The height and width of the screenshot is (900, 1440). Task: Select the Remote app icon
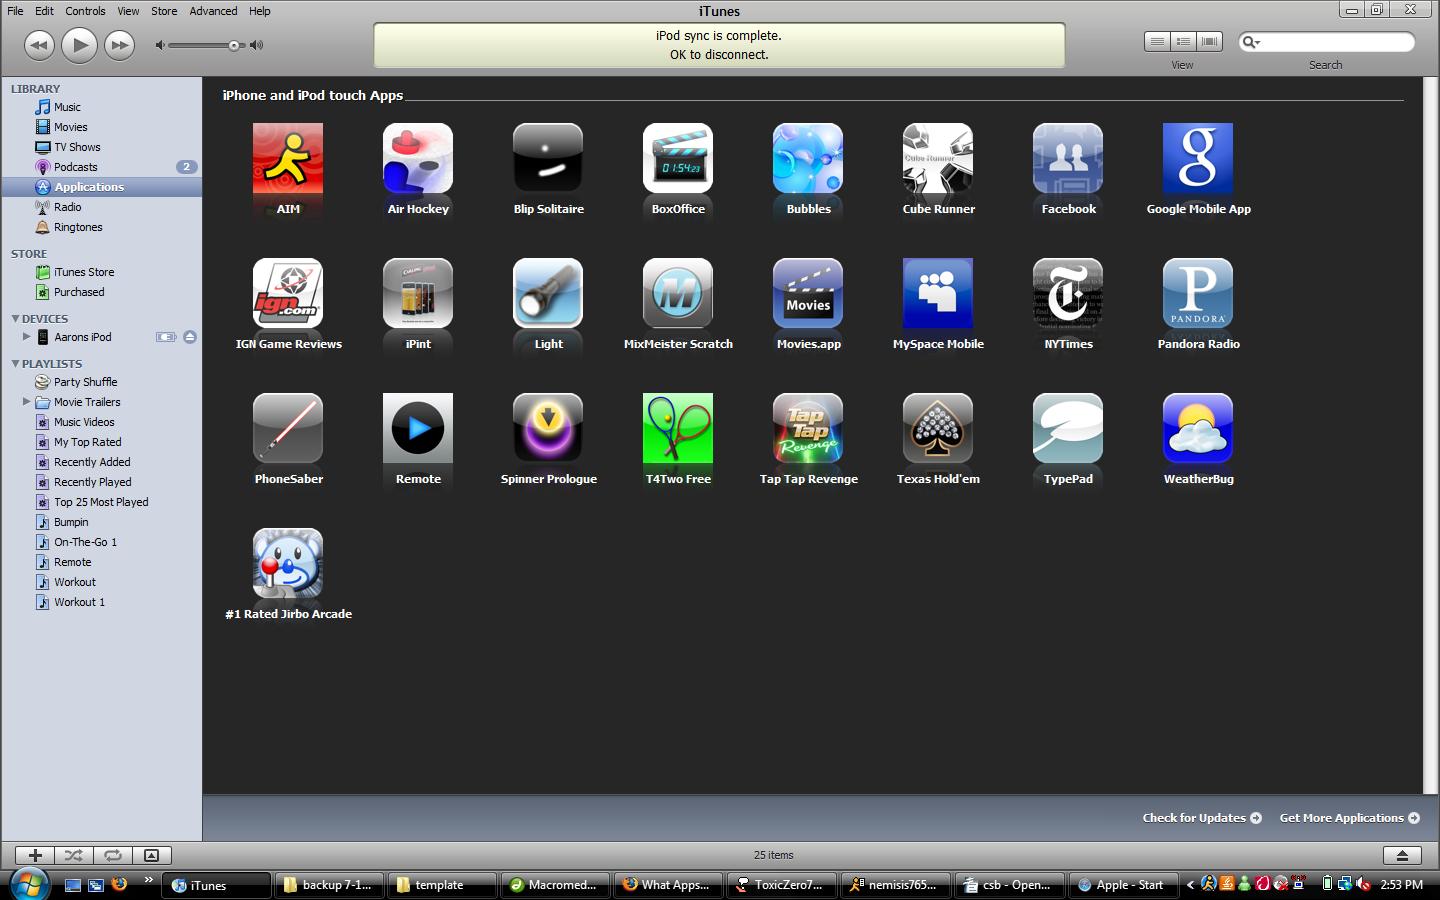(418, 428)
